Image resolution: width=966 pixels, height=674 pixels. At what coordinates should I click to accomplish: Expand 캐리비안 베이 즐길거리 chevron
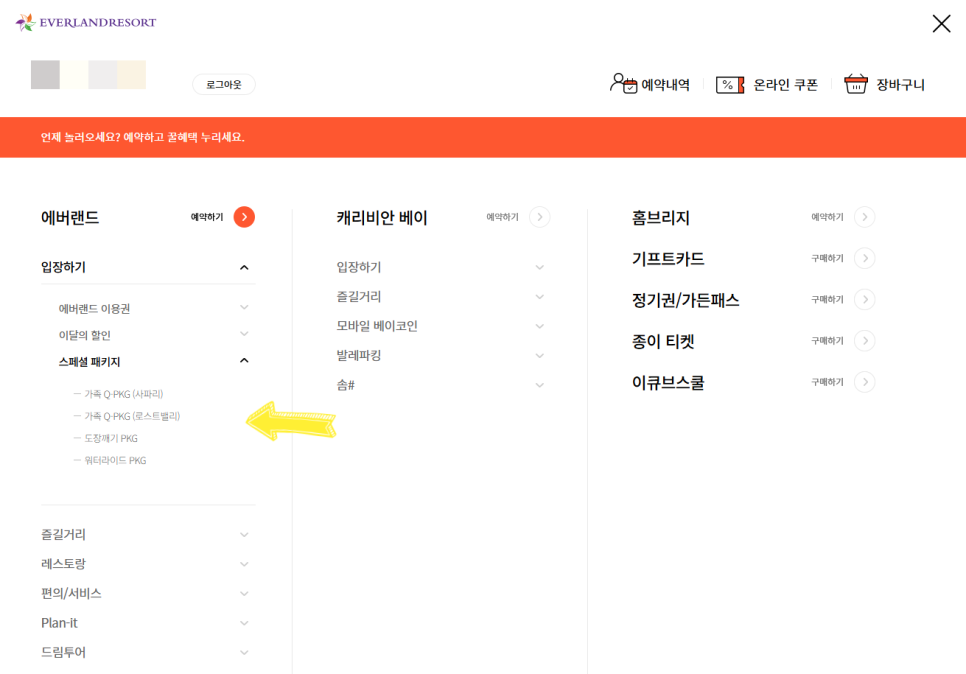(540, 297)
